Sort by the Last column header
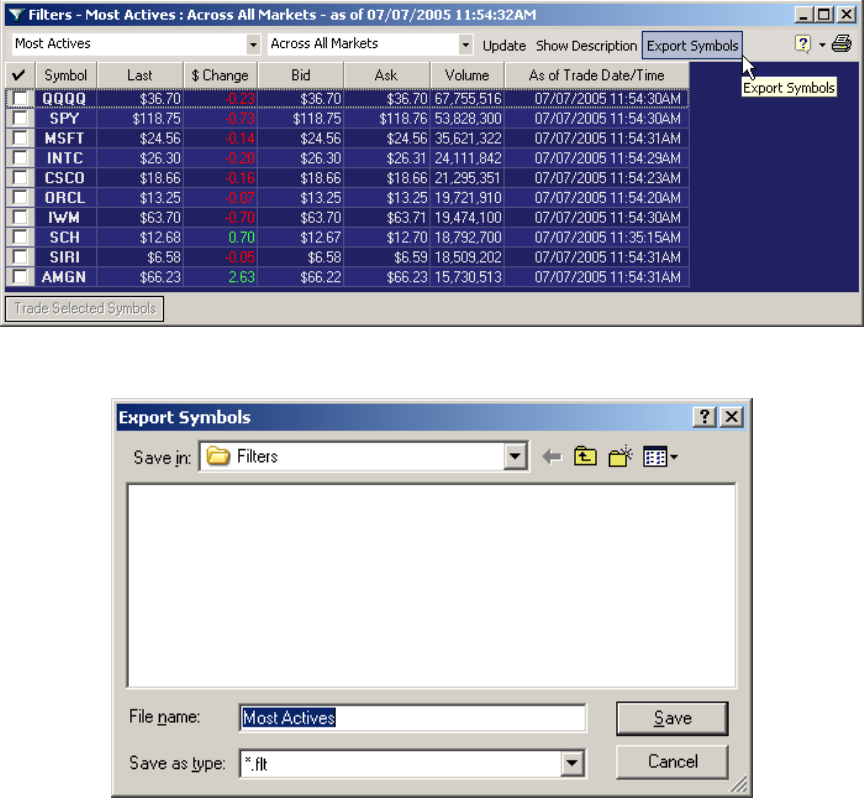 pyautogui.click(x=140, y=75)
